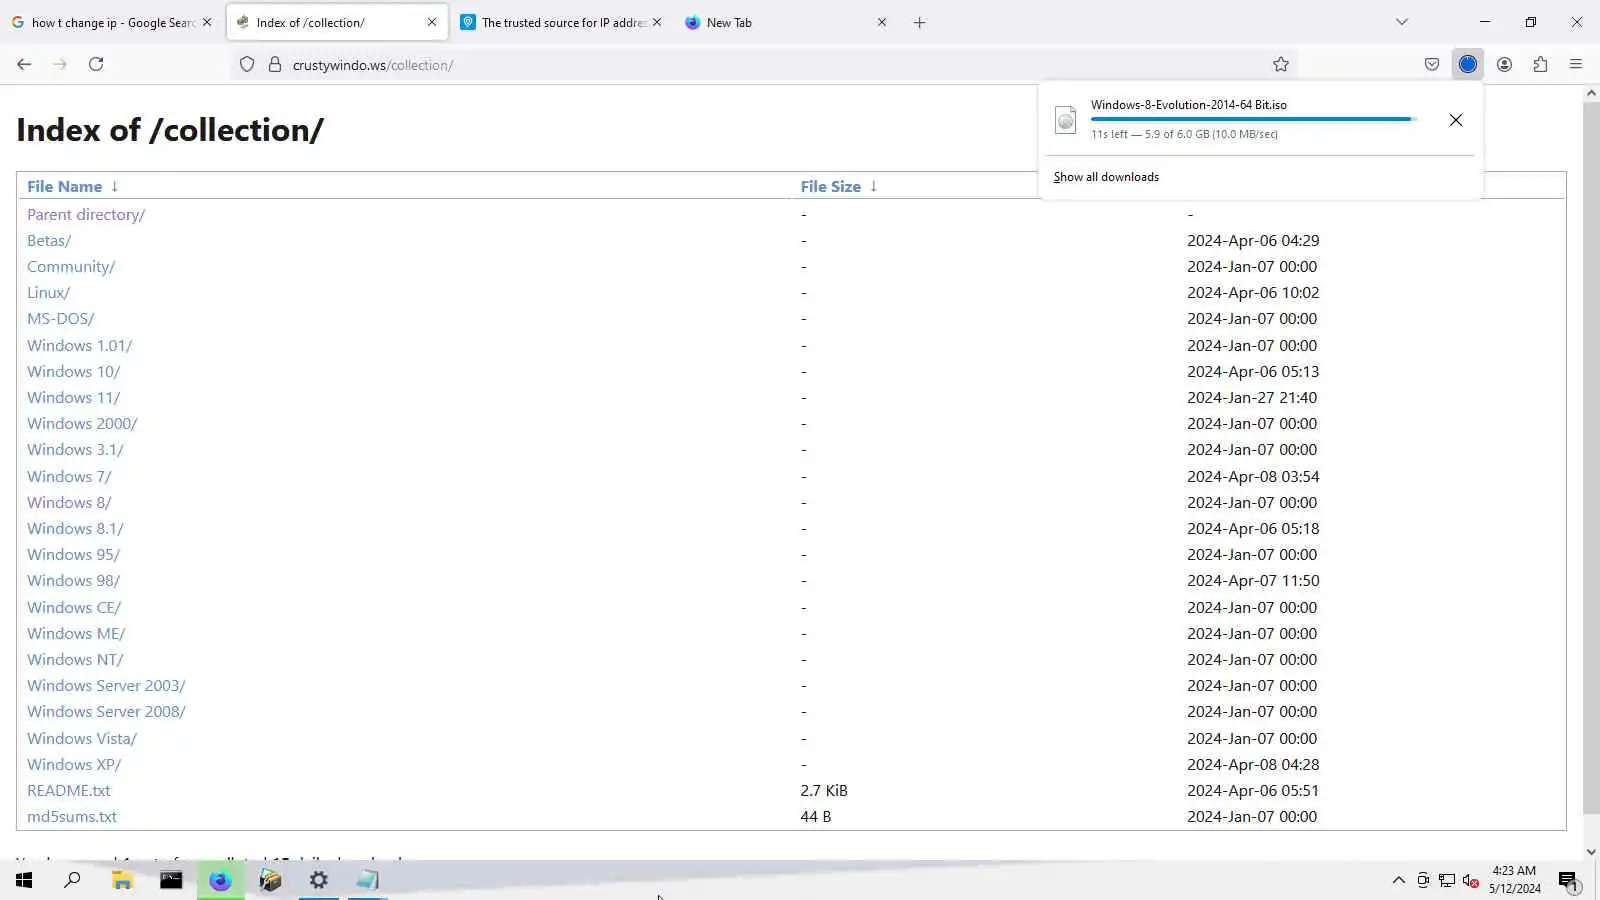Screen dimensions: 1600x900
Task: Click the Windows-8-Evolution-2014-64 Bit.iso filename
Action: [x=1189, y=104]
